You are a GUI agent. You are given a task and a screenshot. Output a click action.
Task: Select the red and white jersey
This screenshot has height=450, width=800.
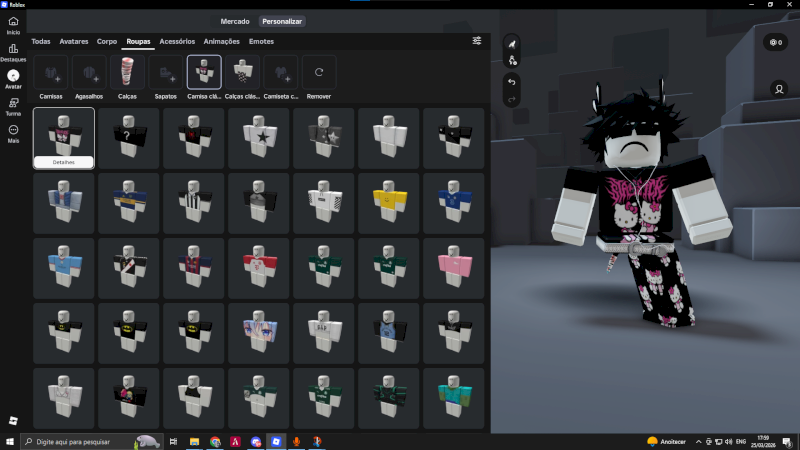(259, 268)
